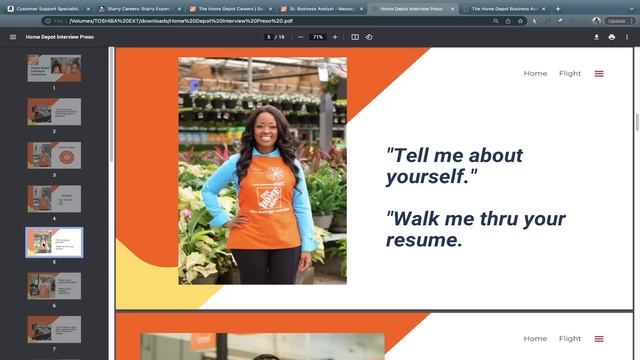640x360 pixels.
Task: Expand the tab search dropdown arrow
Action: [631, 9]
